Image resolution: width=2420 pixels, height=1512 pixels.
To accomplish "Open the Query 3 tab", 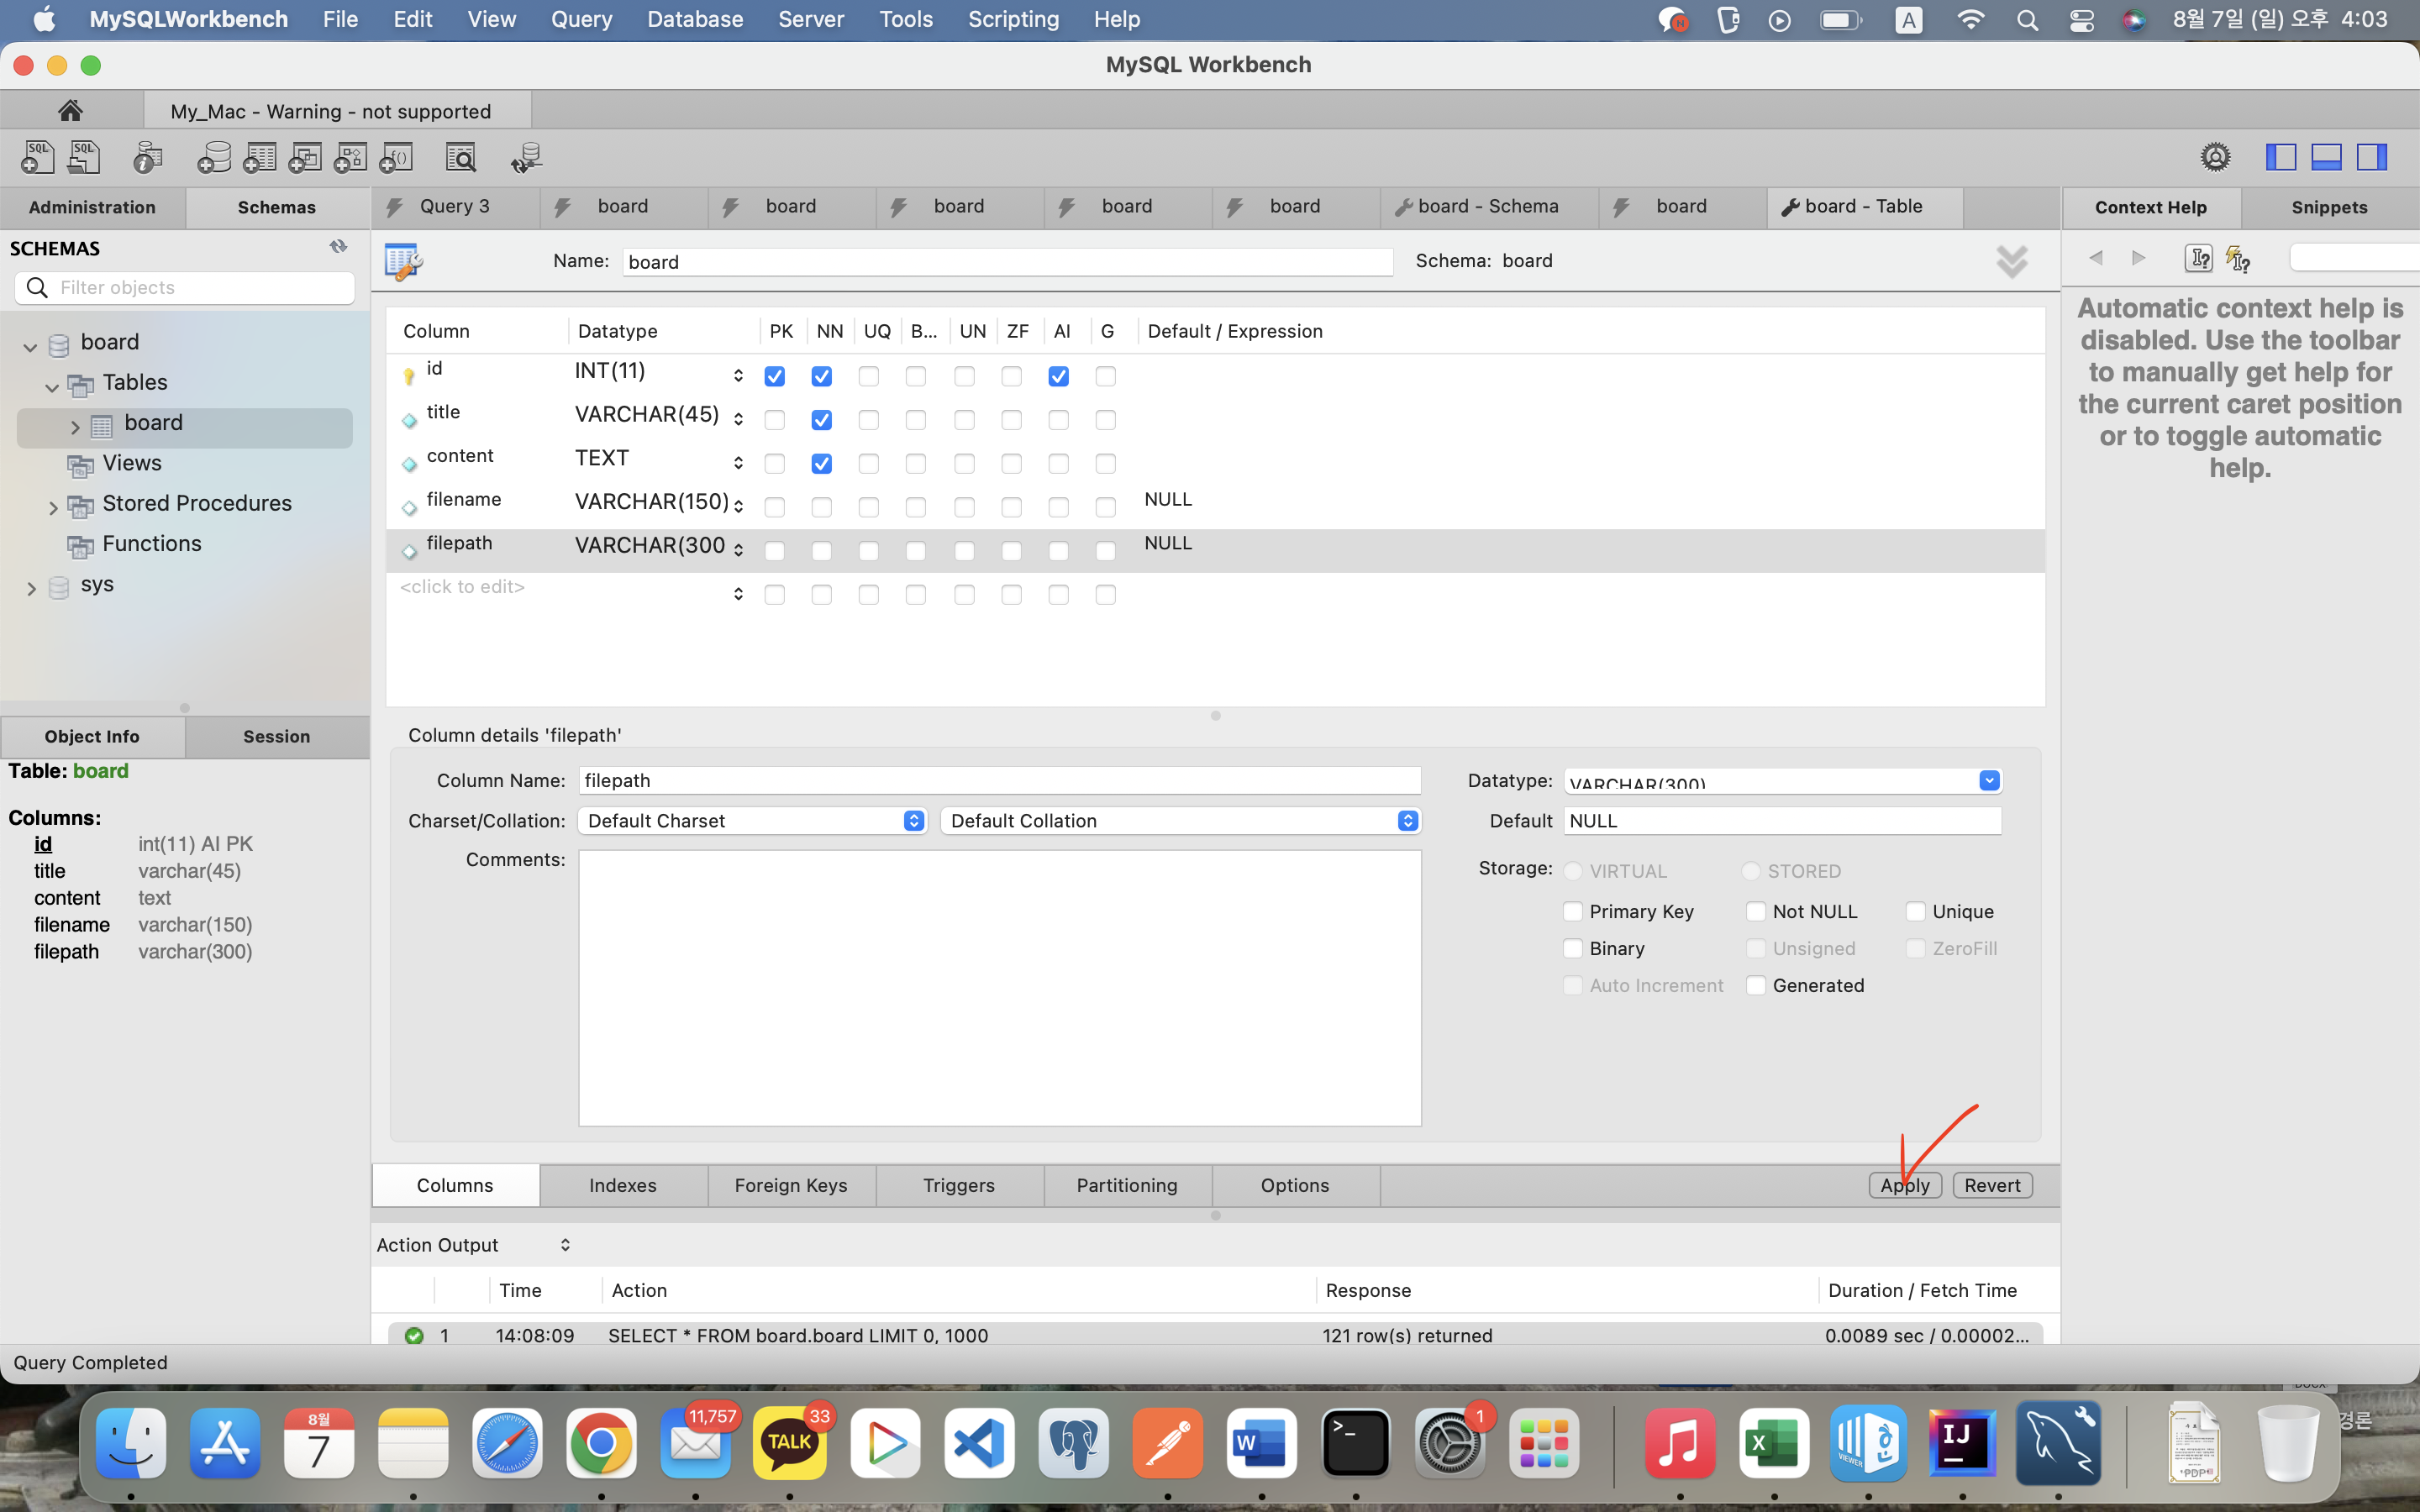I will [x=455, y=207].
